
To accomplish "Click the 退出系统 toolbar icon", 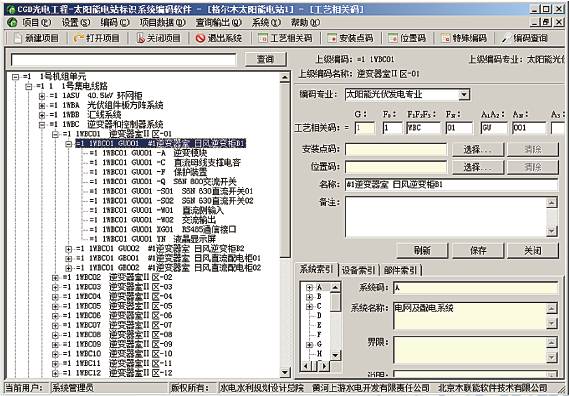I will click(x=200, y=38).
